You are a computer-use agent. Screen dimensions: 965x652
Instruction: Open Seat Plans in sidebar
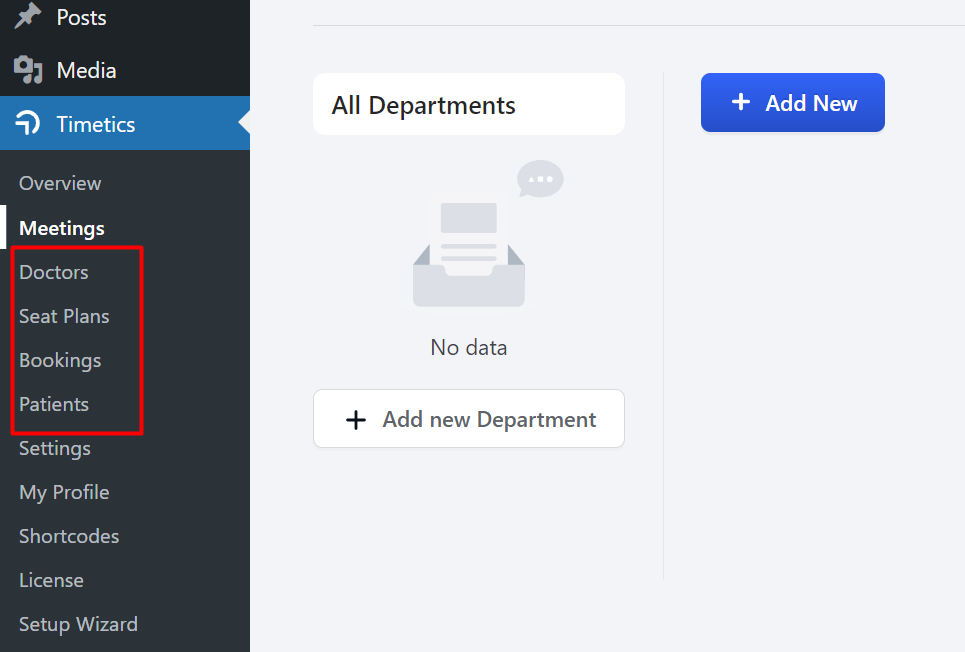[65, 316]
